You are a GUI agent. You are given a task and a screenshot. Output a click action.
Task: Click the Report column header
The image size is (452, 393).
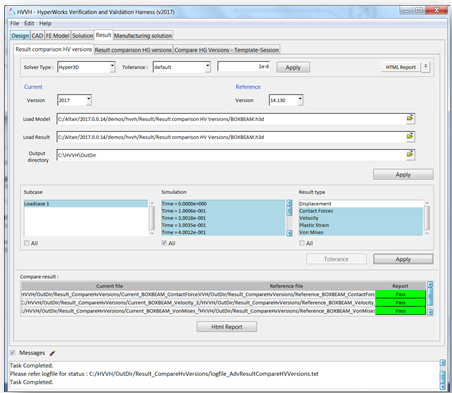point(400,286)
